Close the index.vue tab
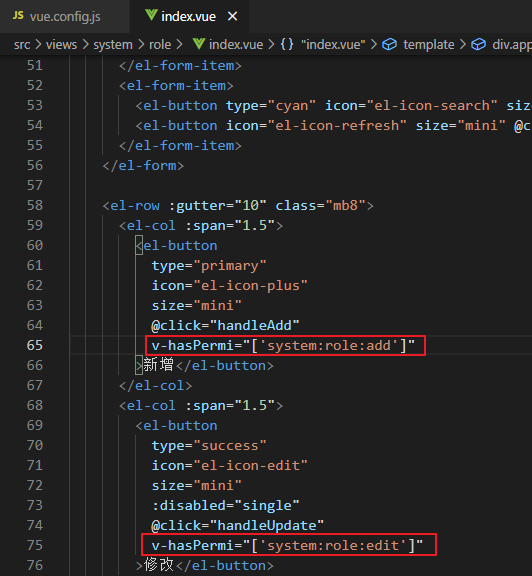This screenshot has width=532, height=576. pyautogui.click(x=233, y=17)
